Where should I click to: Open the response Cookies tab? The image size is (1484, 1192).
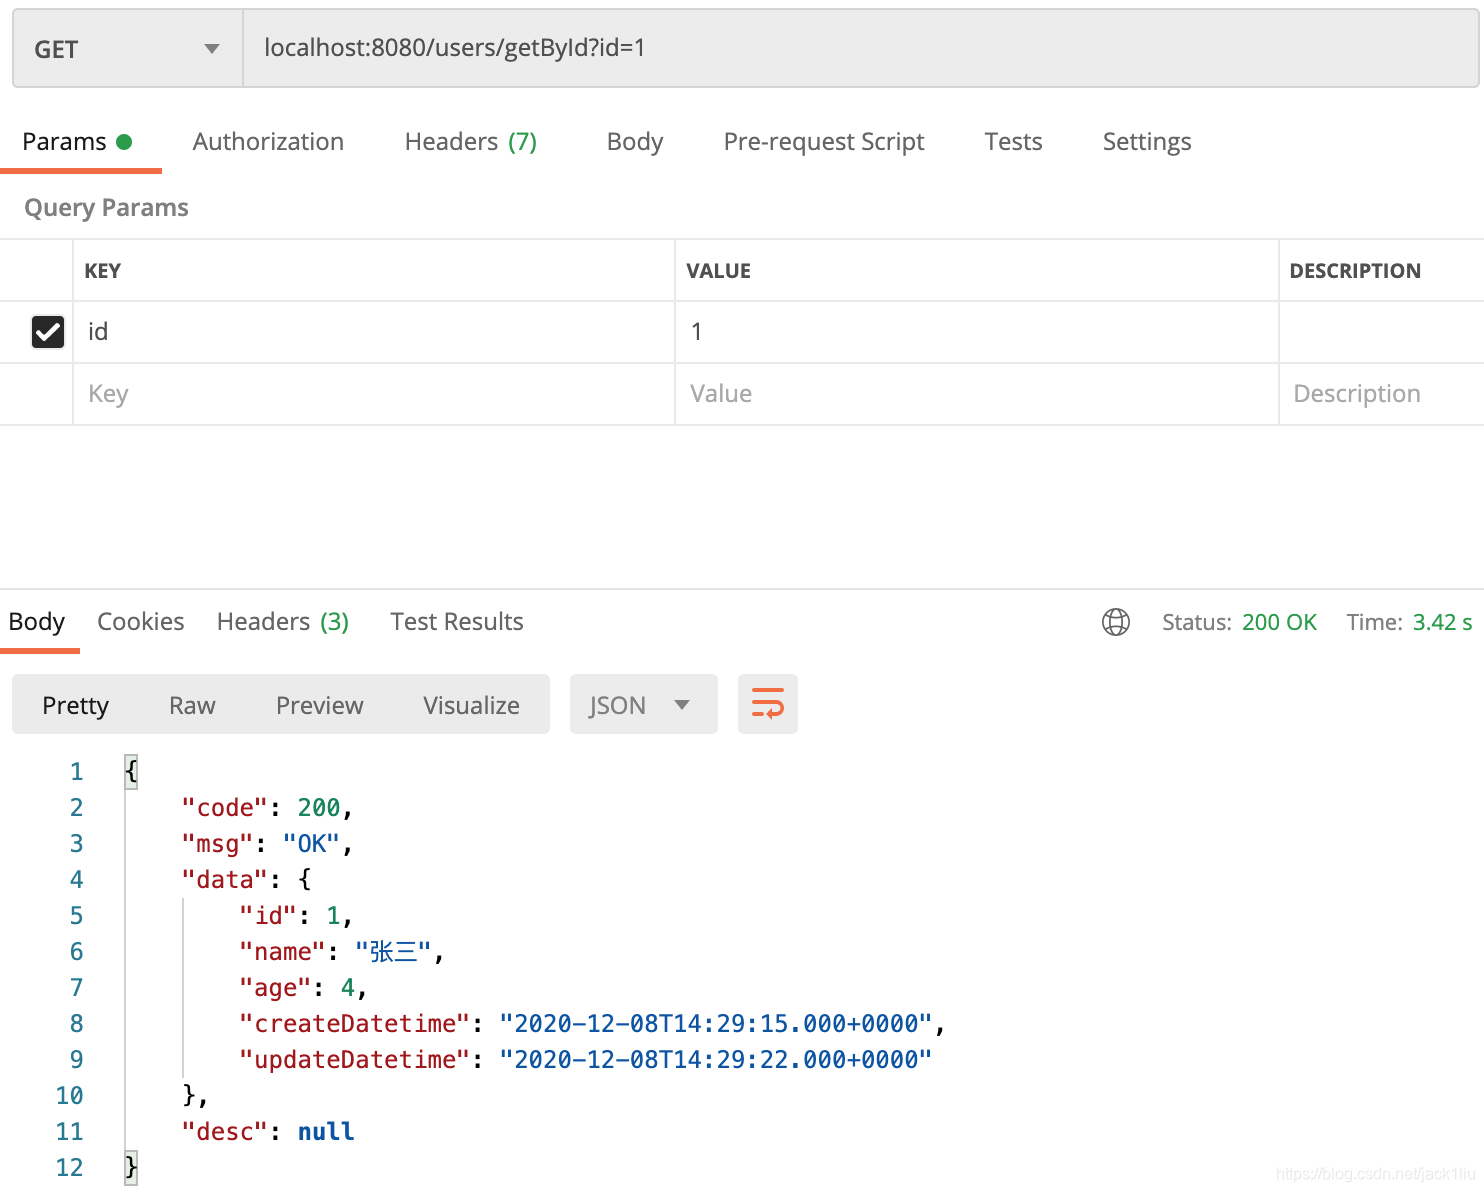tap(141, 622)
